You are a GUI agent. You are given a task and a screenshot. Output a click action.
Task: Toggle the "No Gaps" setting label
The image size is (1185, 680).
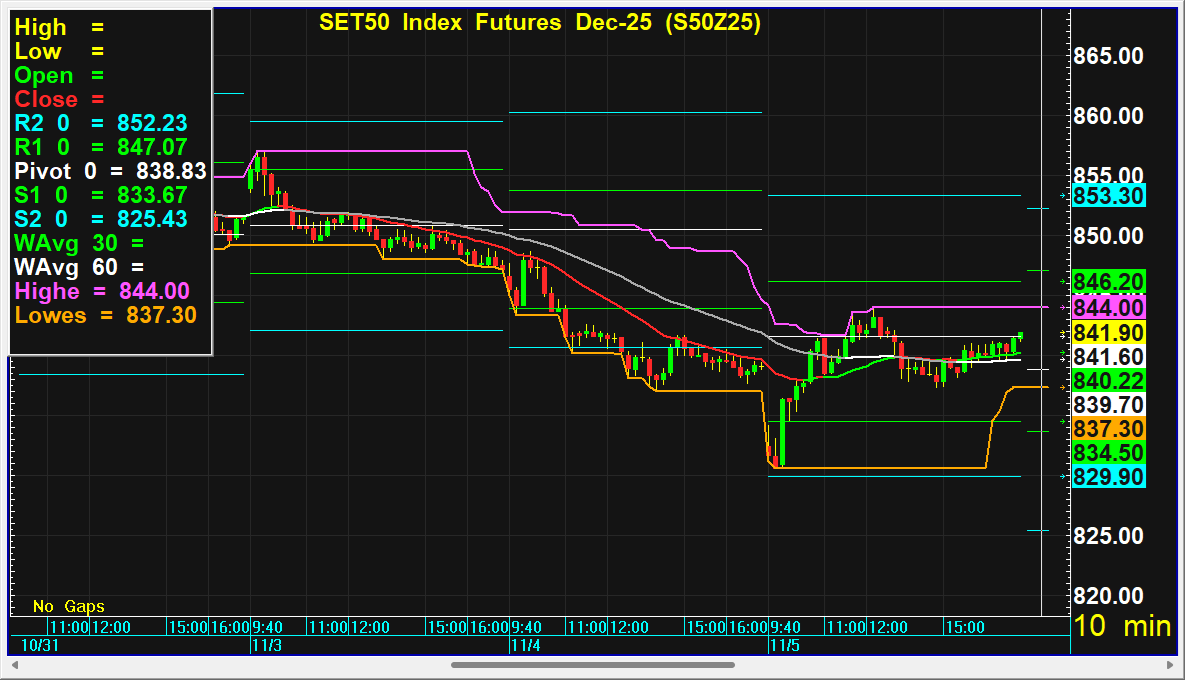68,606
